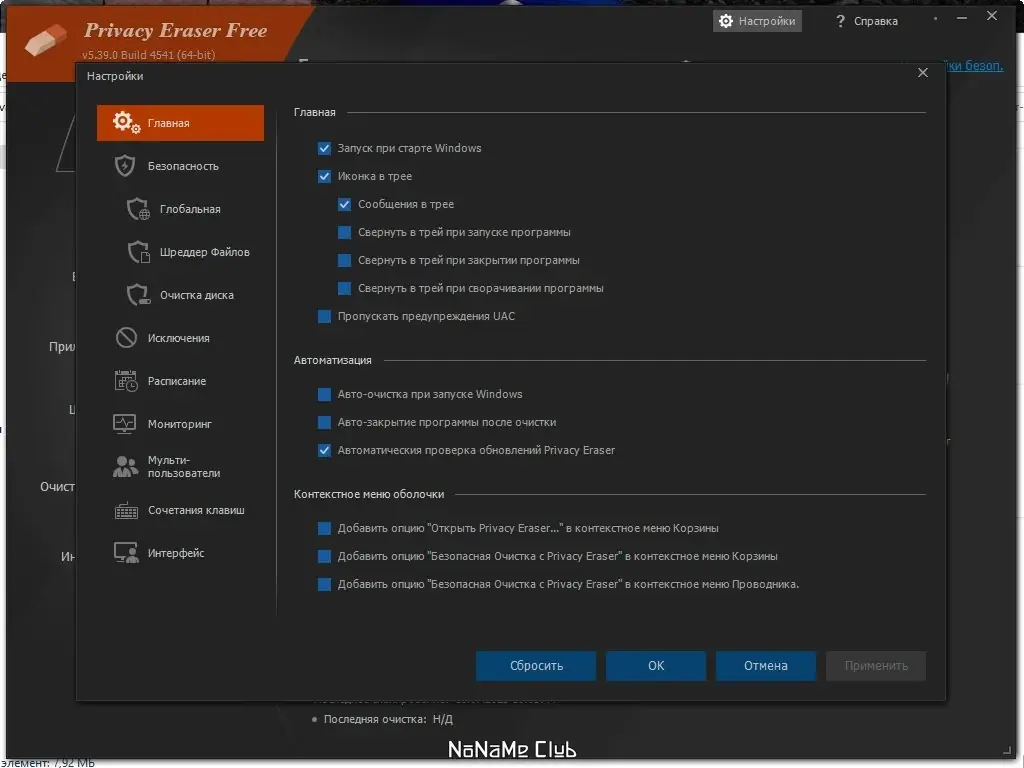
Task: Click the Отмена button
Action: (x=765, y=665)
